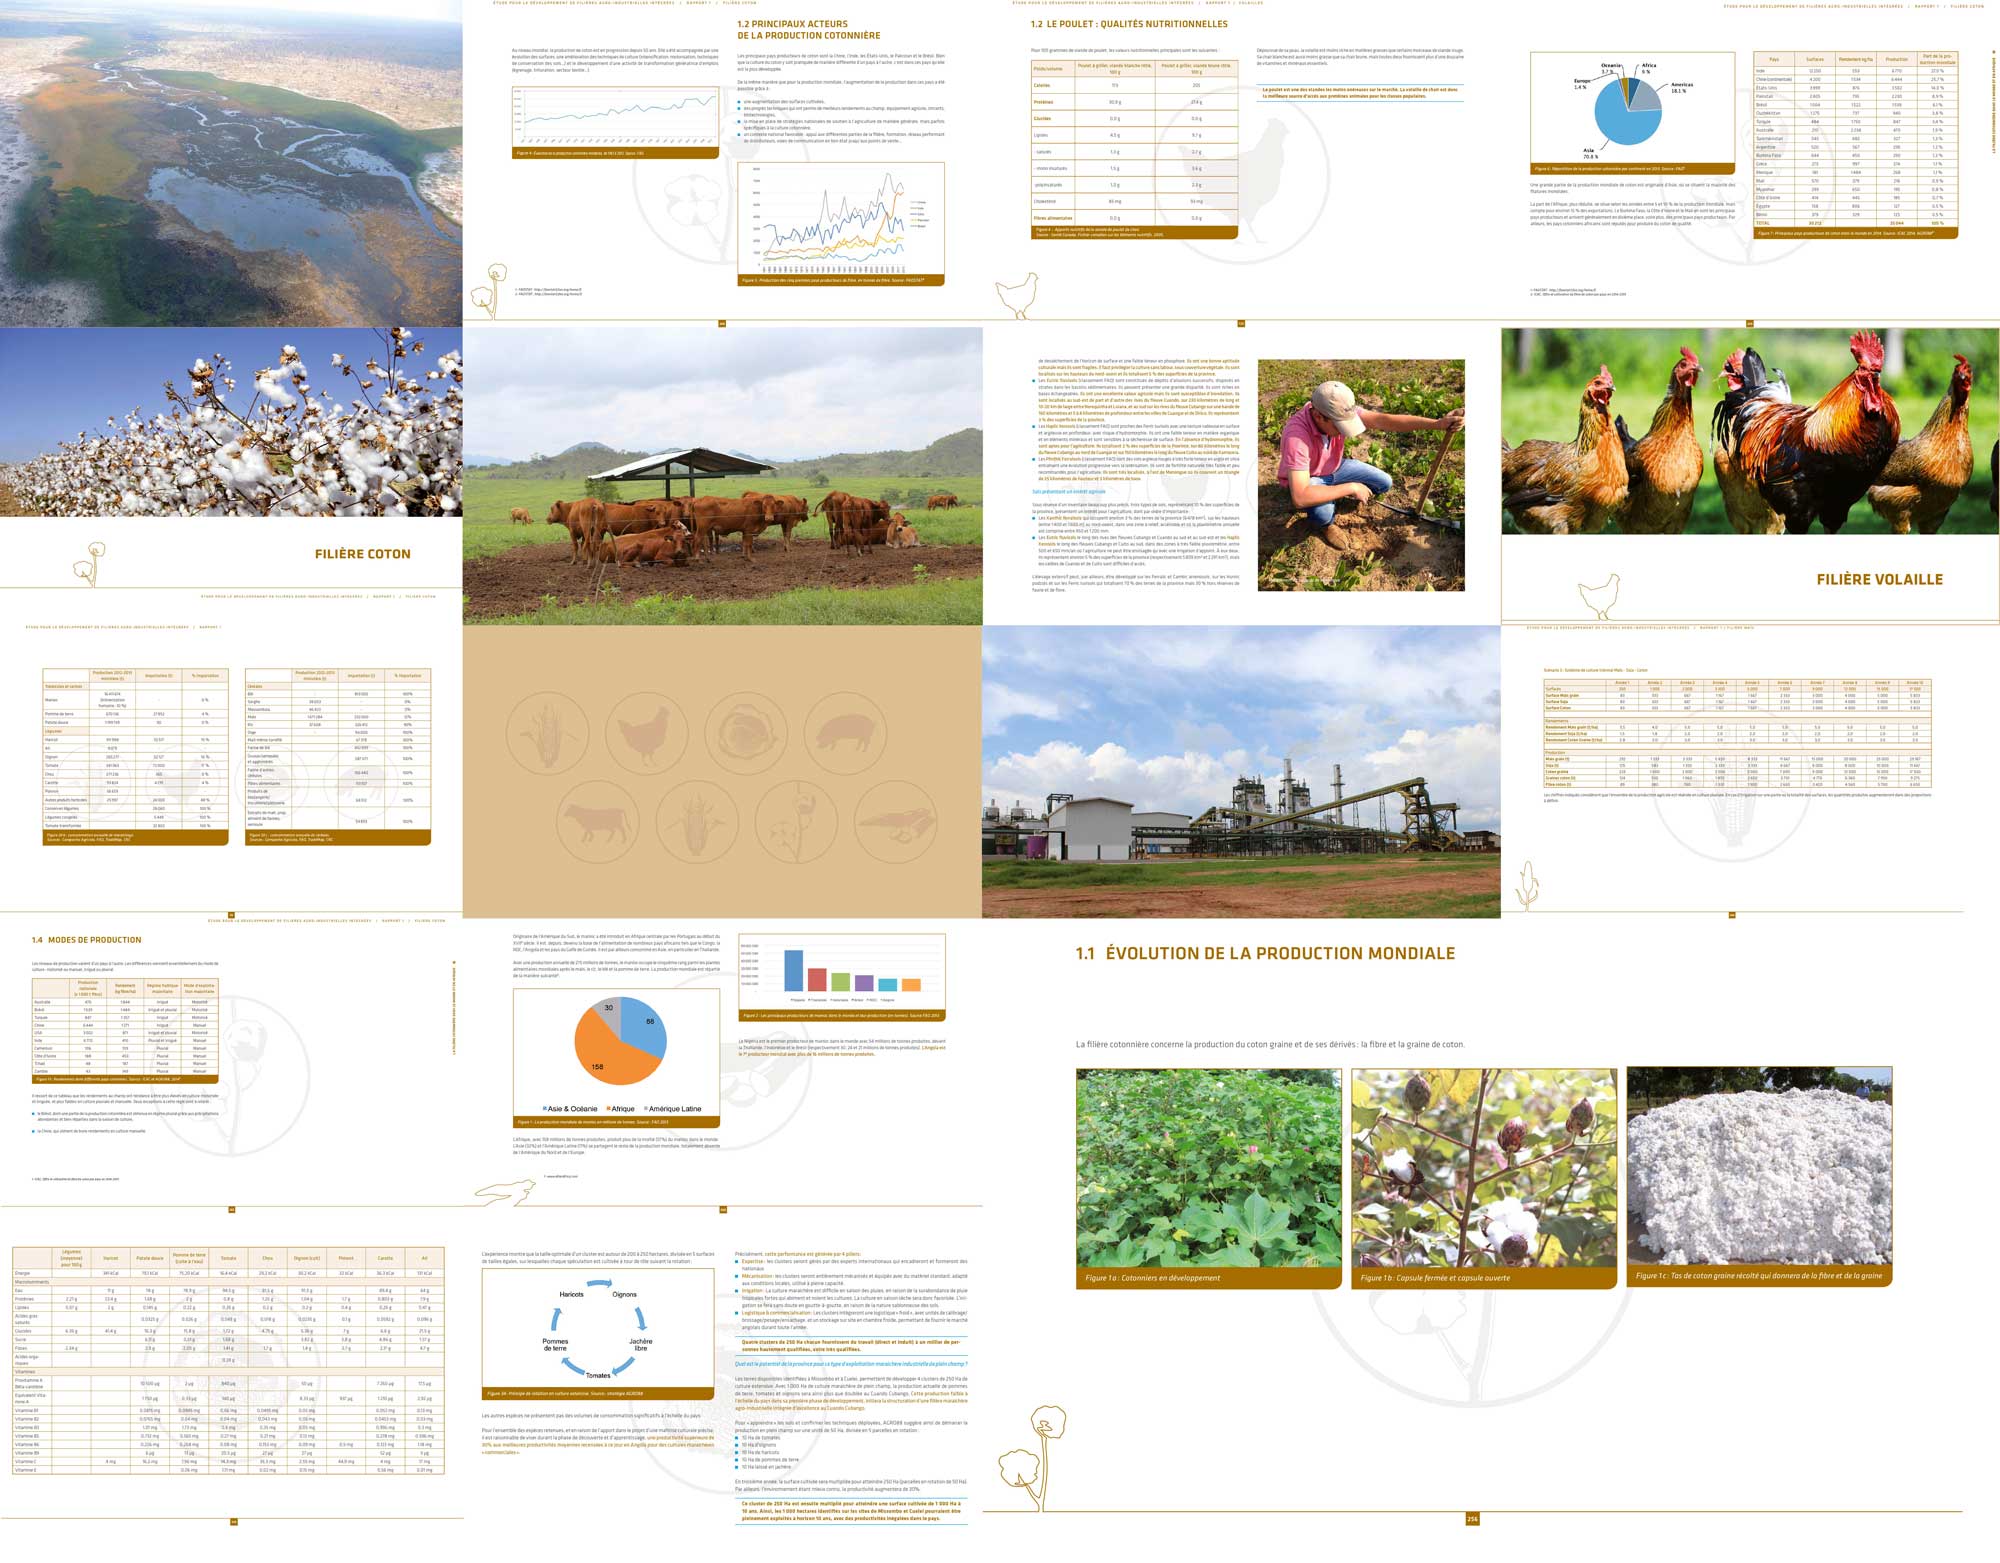Image resolution: width=2000 pixels, height=1563 pixels.
Task: Click the cow silhouette circle icon
Action: click(x=597, y=824)
